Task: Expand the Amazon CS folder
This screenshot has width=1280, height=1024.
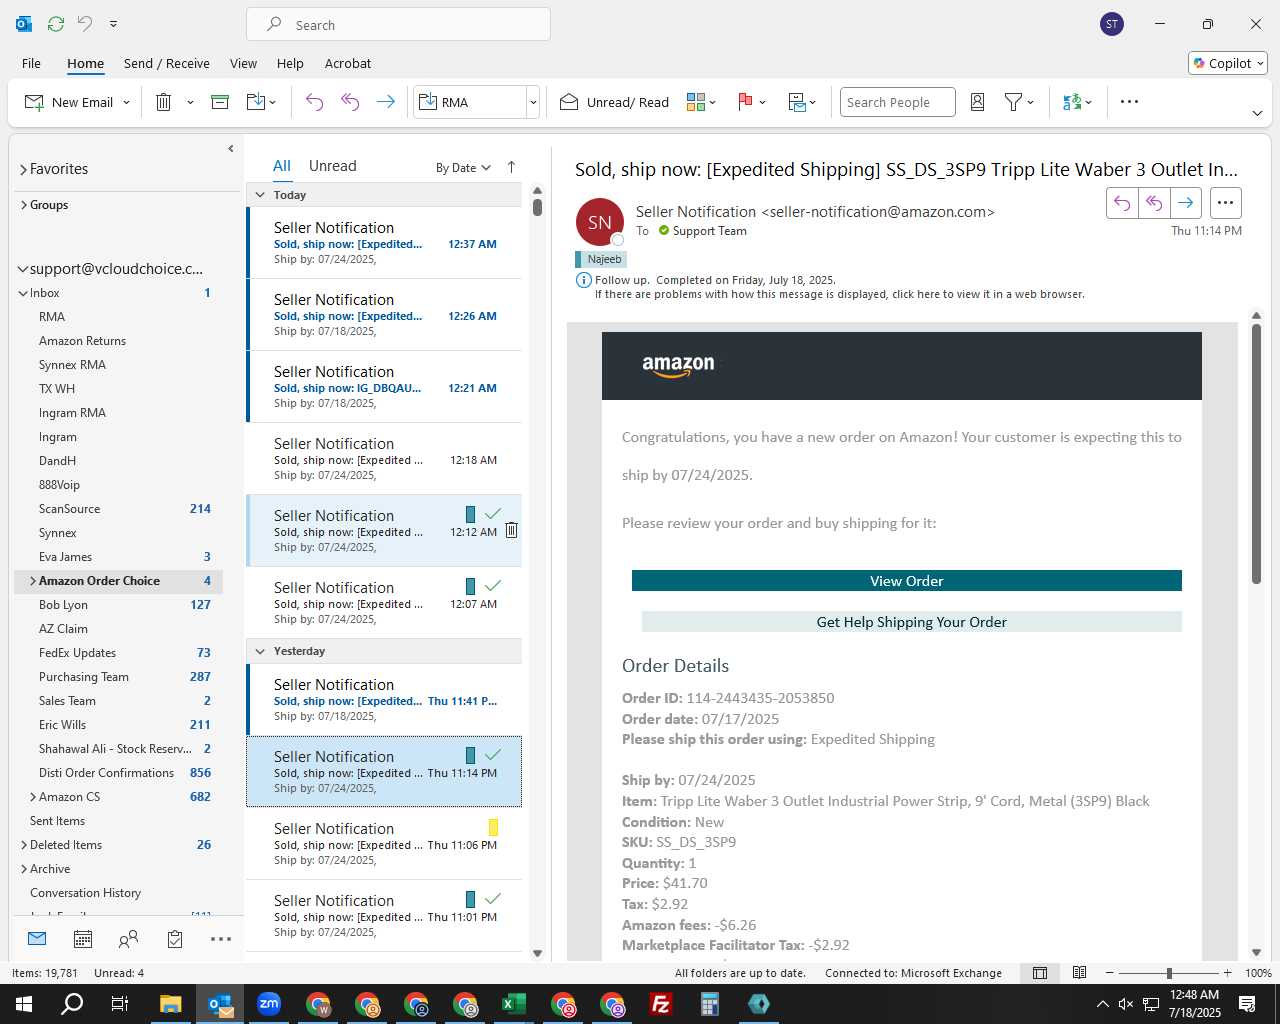Action: pos(33,797)
